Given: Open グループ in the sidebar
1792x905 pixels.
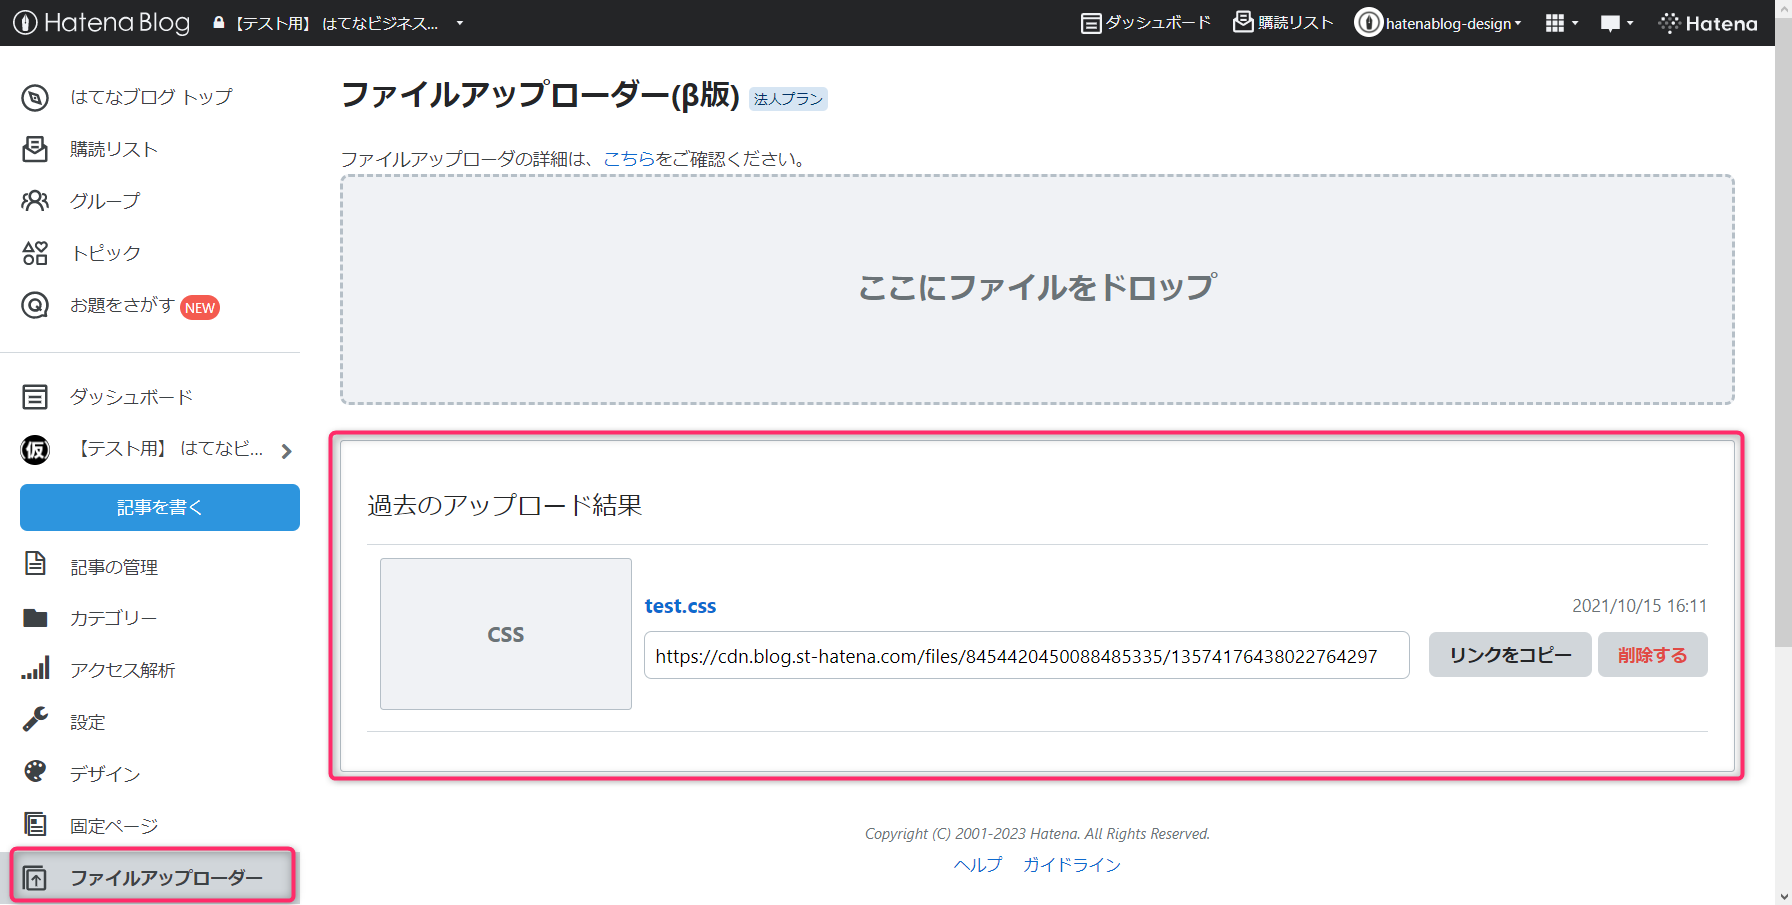Looking at the screenshot, I should (105, 201).
